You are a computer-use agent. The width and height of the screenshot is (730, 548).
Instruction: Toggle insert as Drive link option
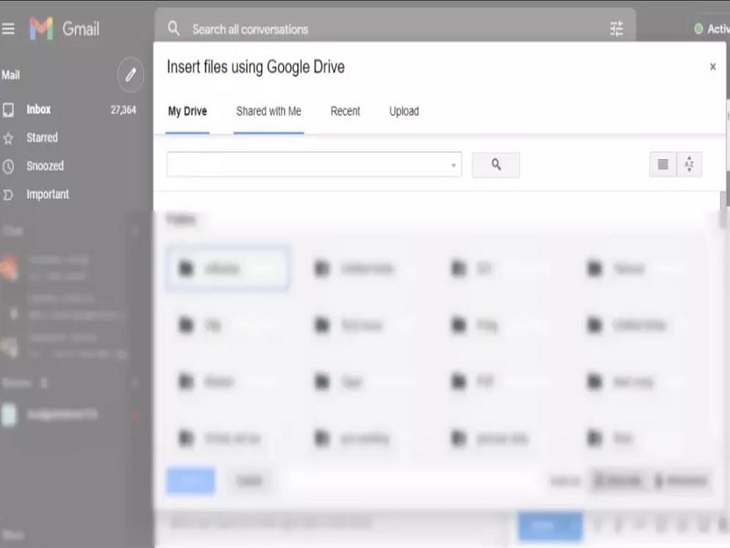click(618, 481)
